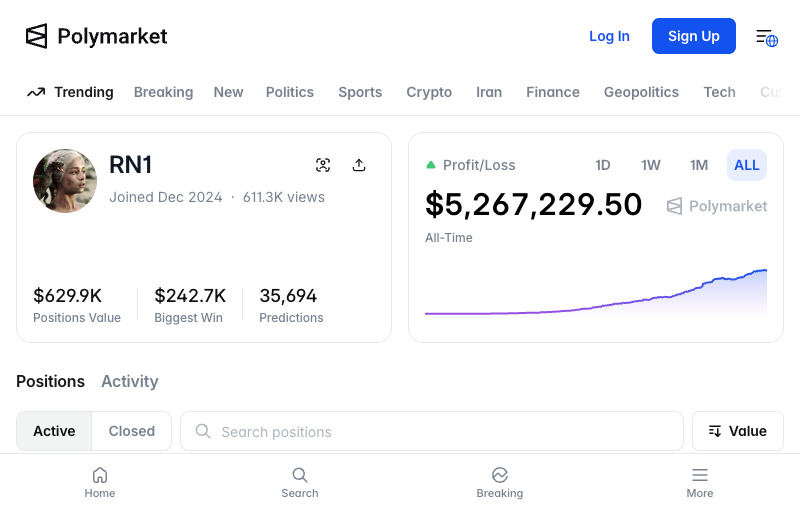Screen dimensions: 800x513
Task: Select the ALL time range option
Action: tap(746, 165)
